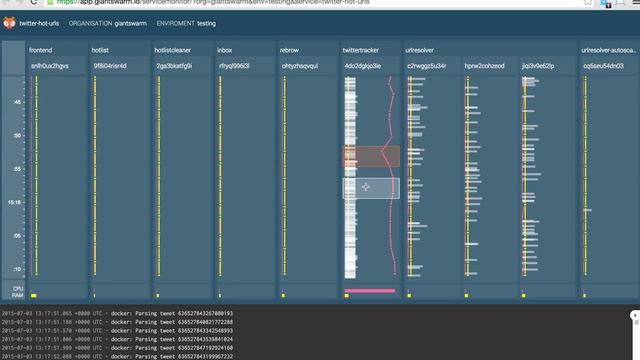Click instance snlh0ux2hgvs under frontend

(50, 66)
